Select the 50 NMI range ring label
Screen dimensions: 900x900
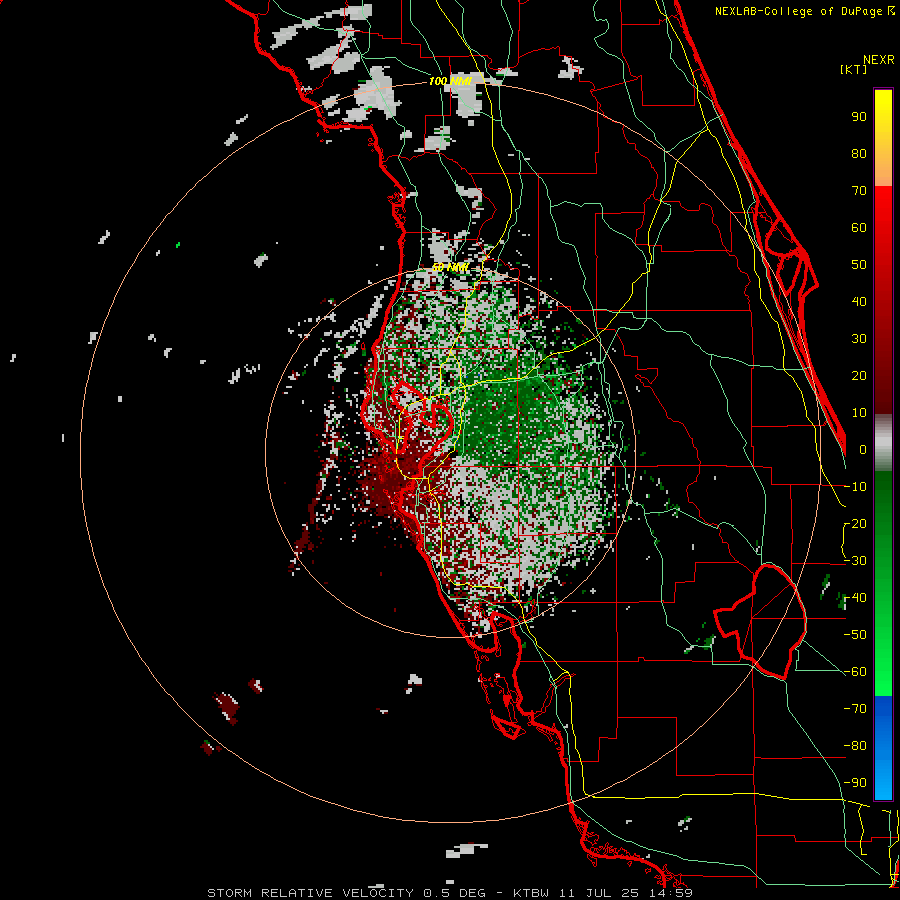(450, 267)
